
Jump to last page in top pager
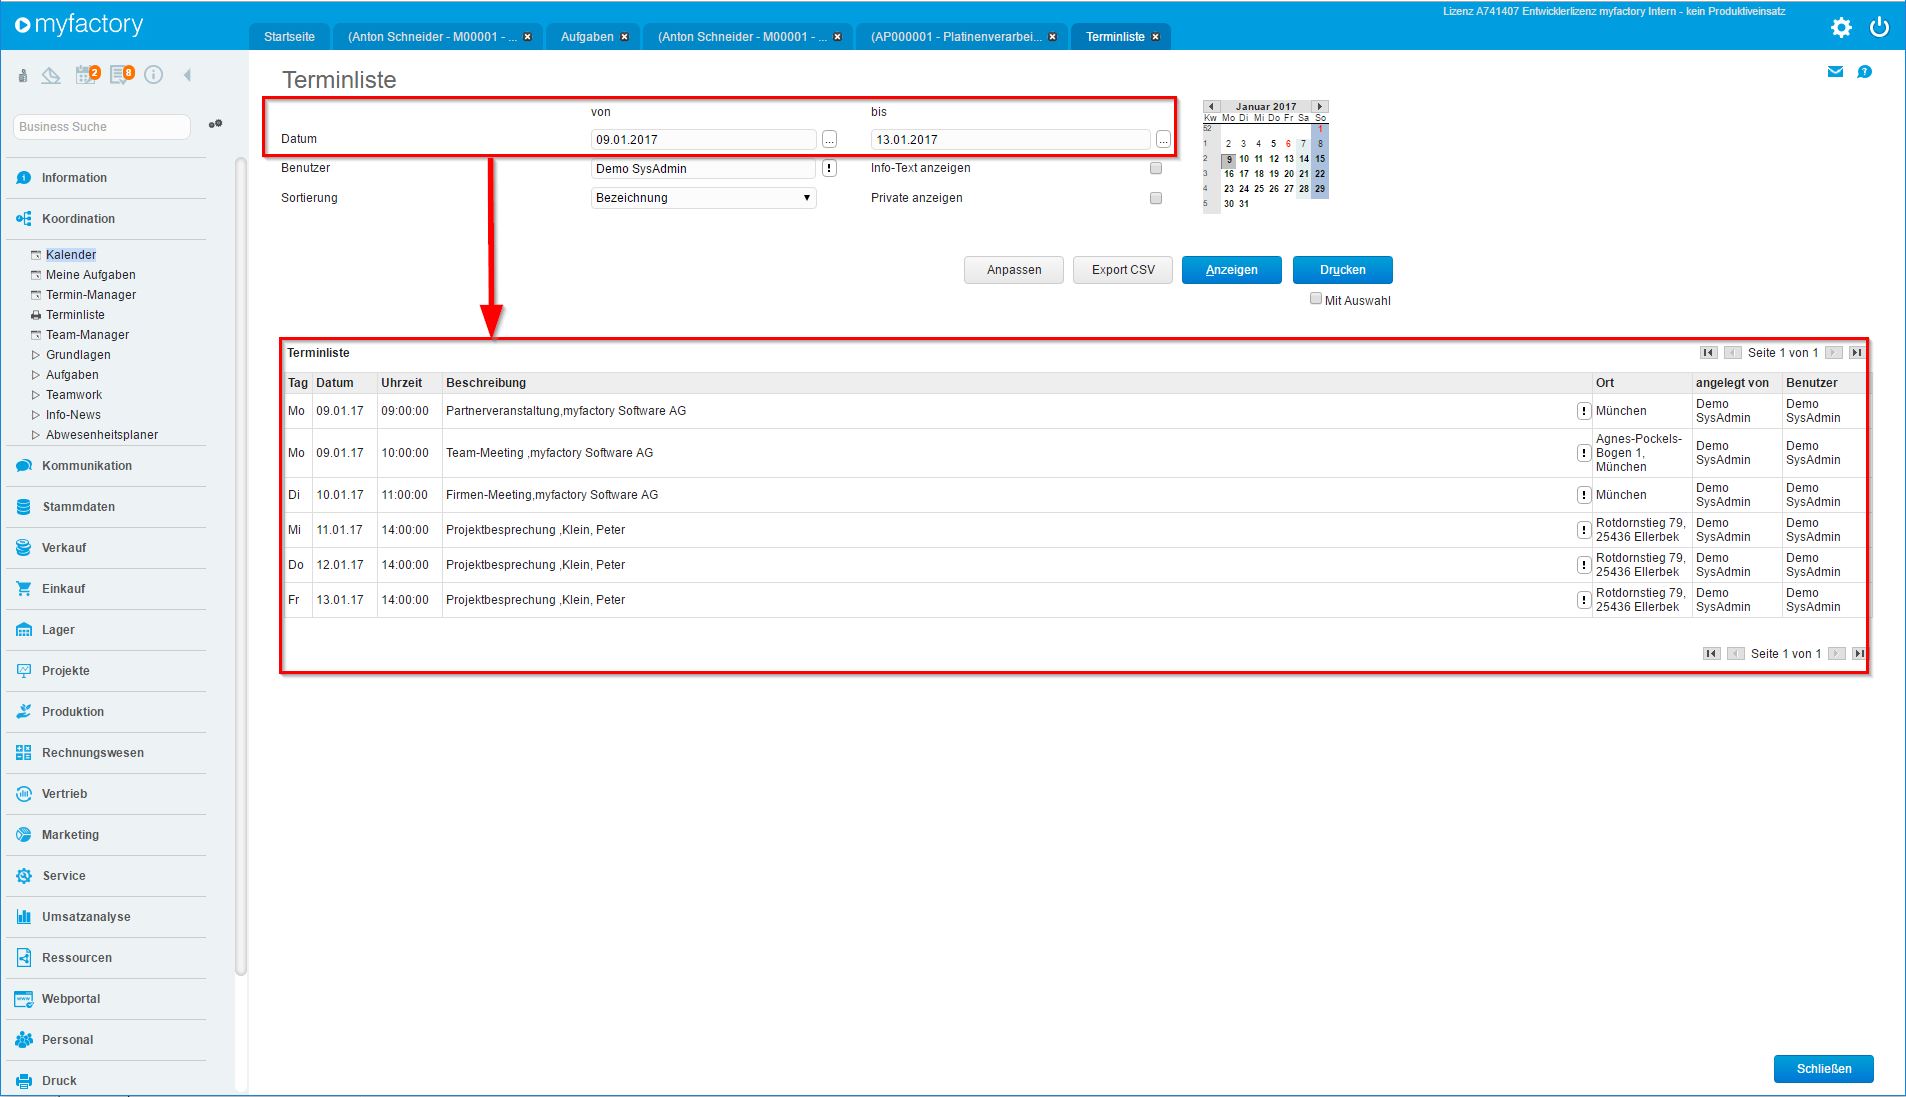[x=1857, y=353]
